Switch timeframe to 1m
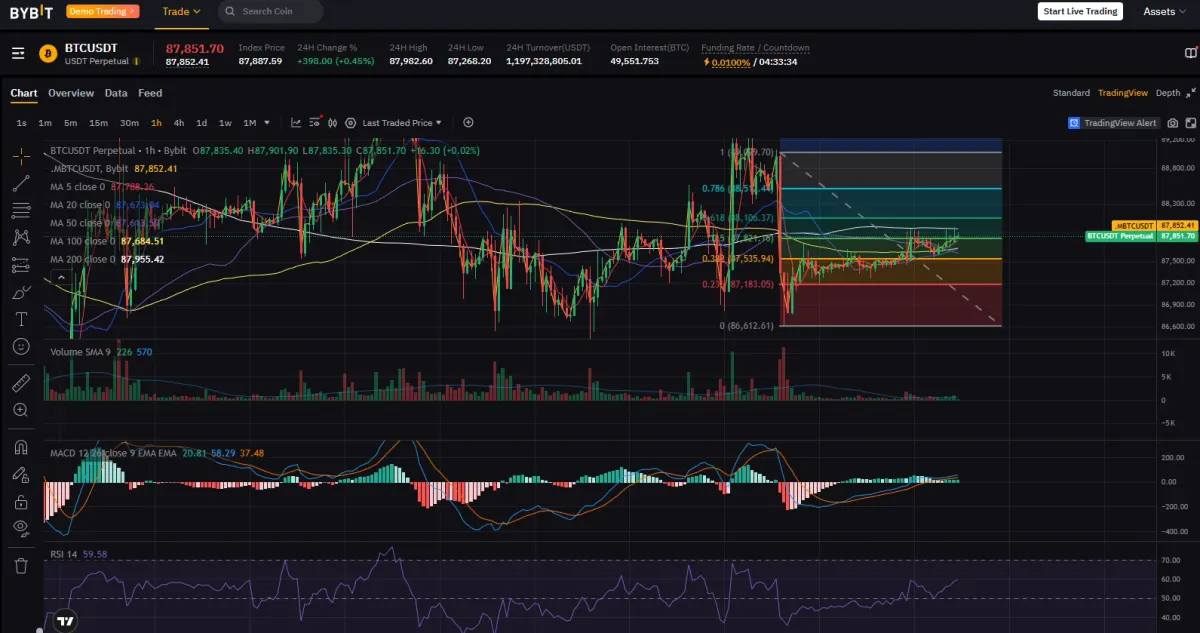The image size is (1200, 633). tap(45, 123)
